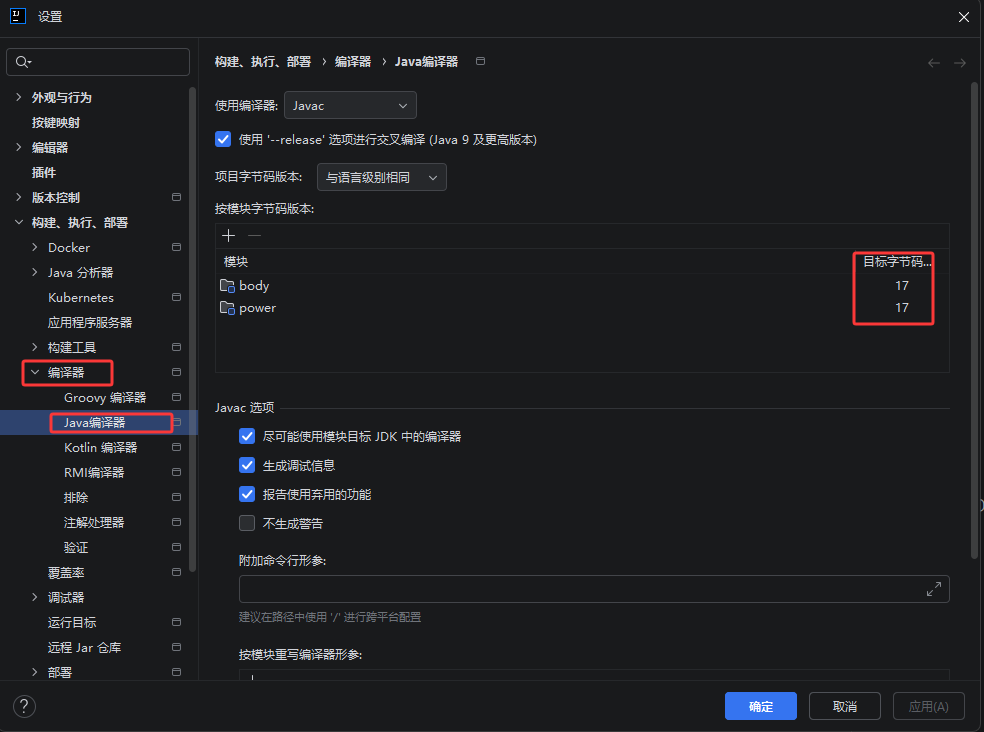Open the help question mark icon
The image size is (984, 732).
(x=24, y=706)
